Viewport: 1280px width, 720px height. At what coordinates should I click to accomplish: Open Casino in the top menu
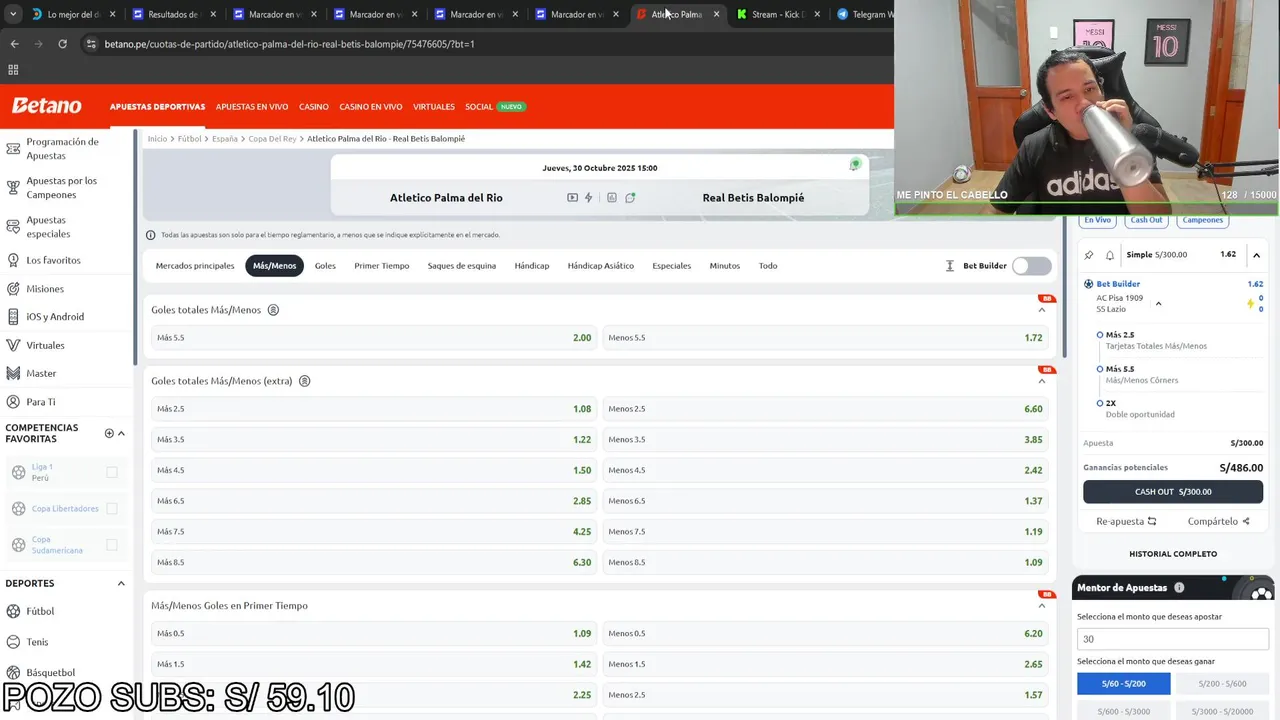313,107
